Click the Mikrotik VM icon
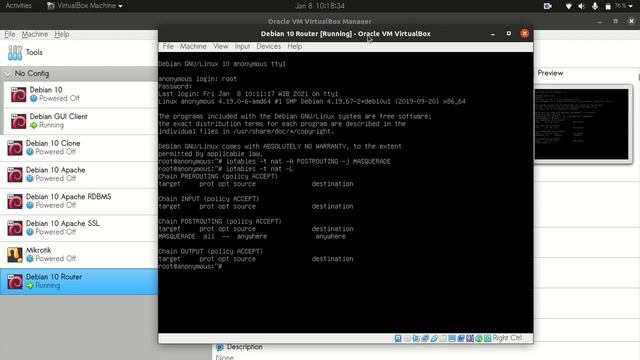This screenshot has width=640, height=360. [15, 255]
